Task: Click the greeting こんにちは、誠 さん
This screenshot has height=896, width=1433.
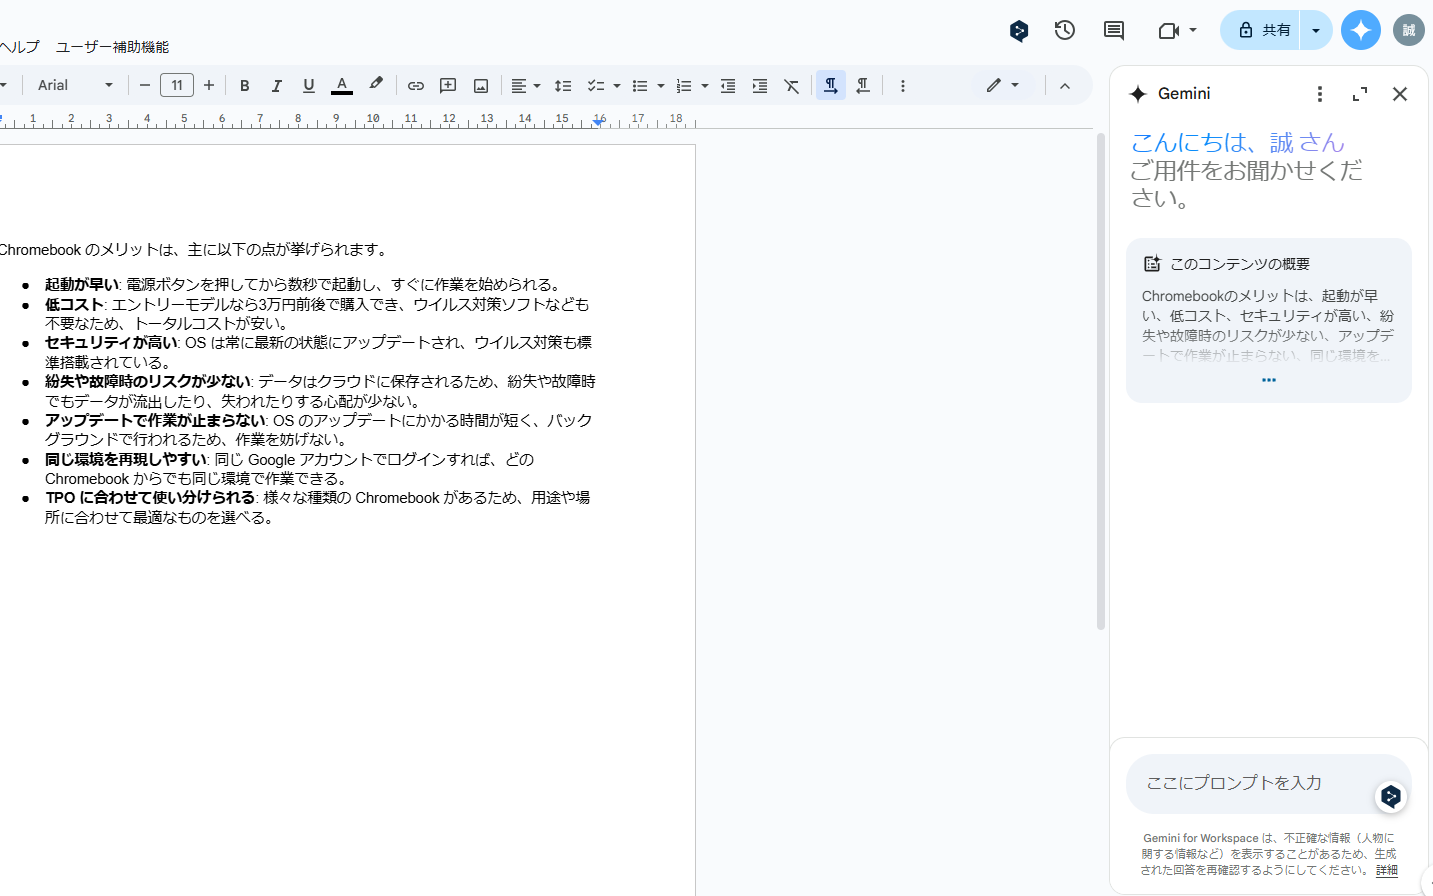Action: (1238, 143)
